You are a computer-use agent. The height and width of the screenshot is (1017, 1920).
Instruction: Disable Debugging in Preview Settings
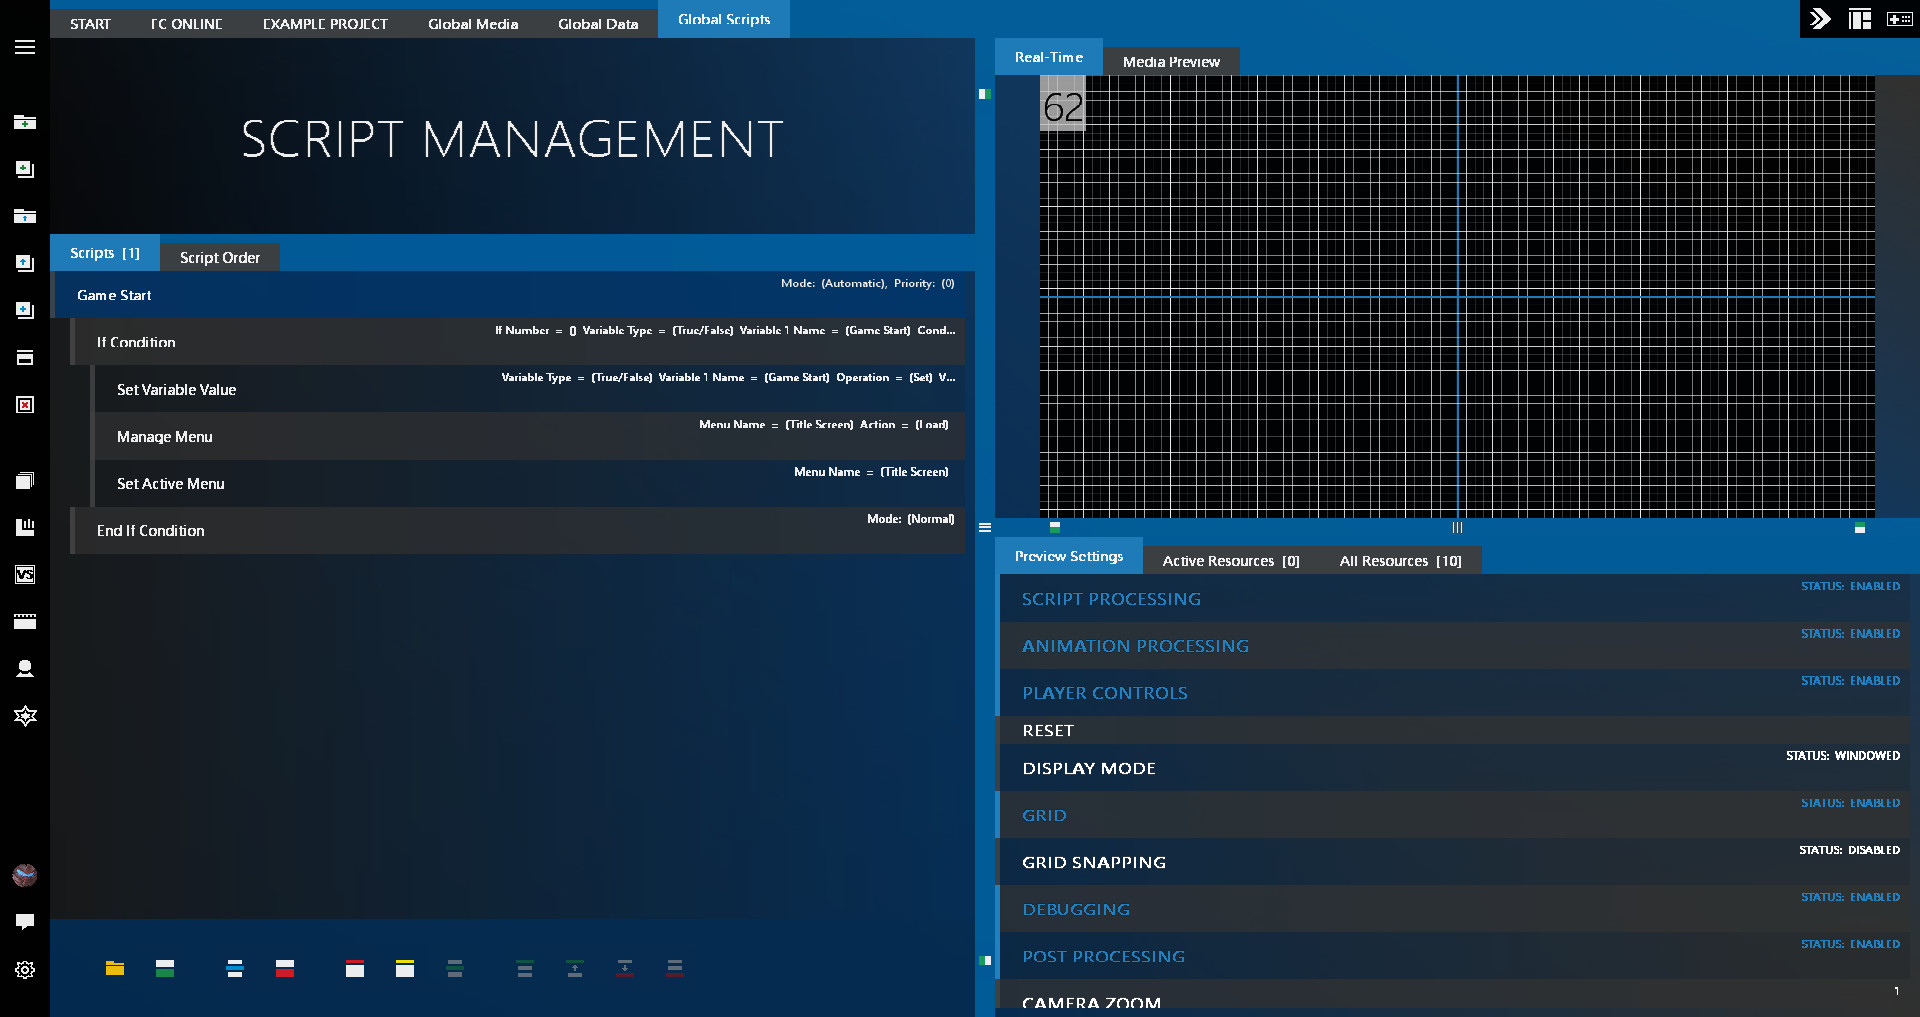click(x=1076, y=909)
